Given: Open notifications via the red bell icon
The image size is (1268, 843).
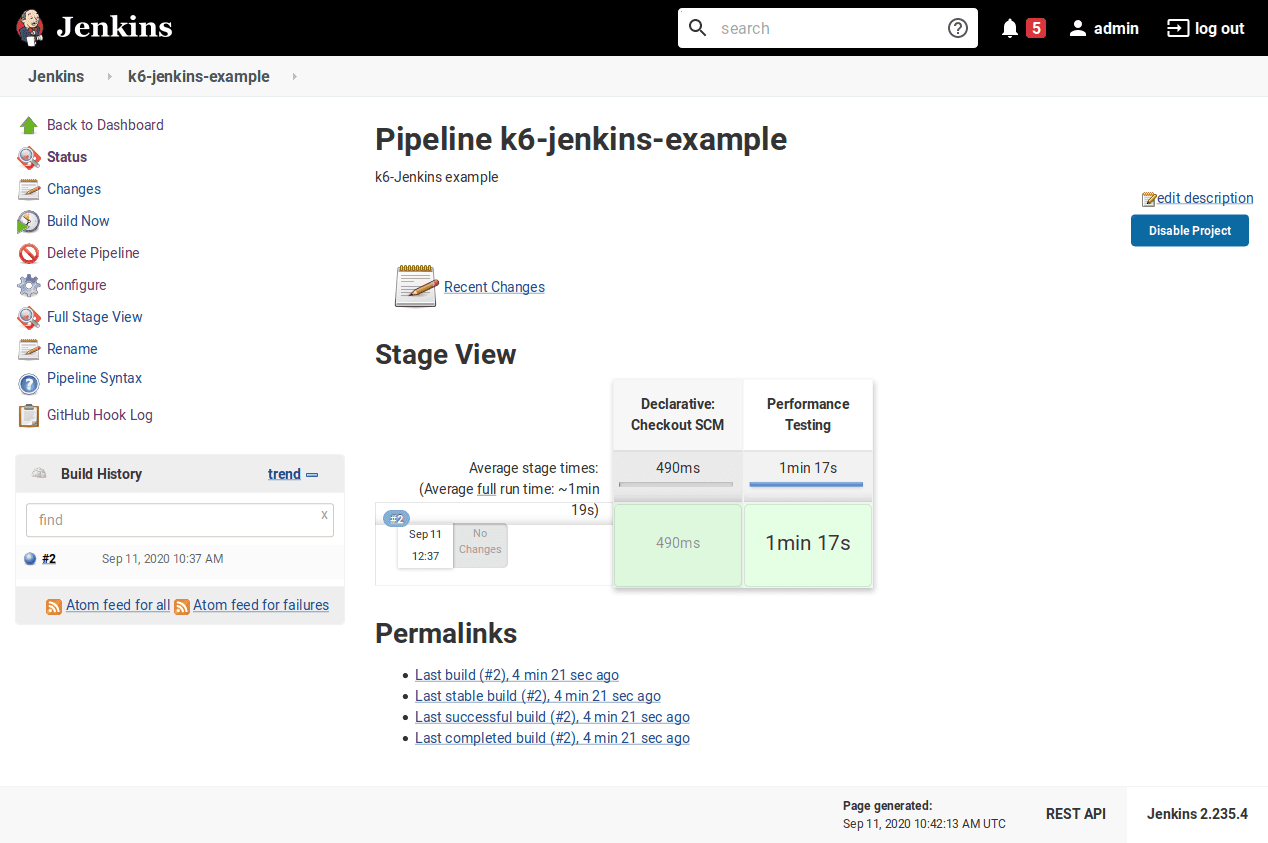Looking at the screenshot, I should pos(1009,27).
